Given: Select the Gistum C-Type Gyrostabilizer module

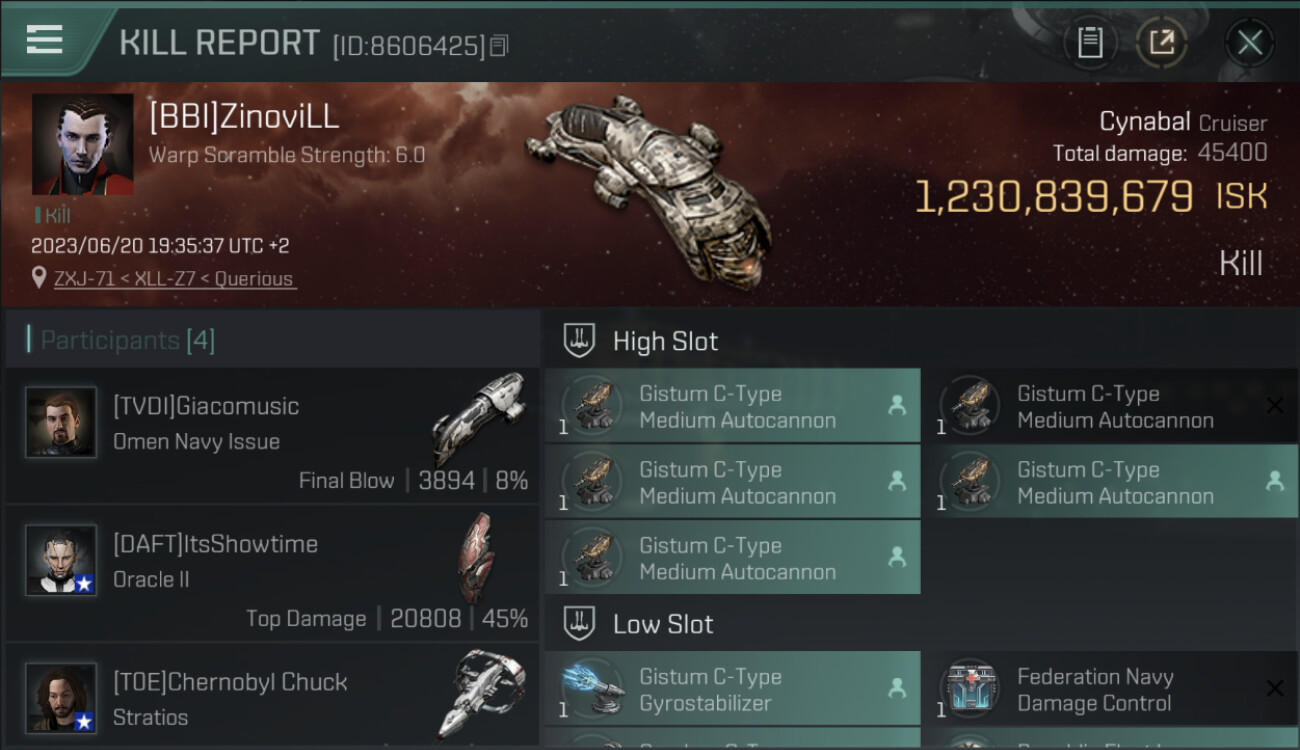Looking at the screenshot, I should pyautogui.click(x=732, y=689).
